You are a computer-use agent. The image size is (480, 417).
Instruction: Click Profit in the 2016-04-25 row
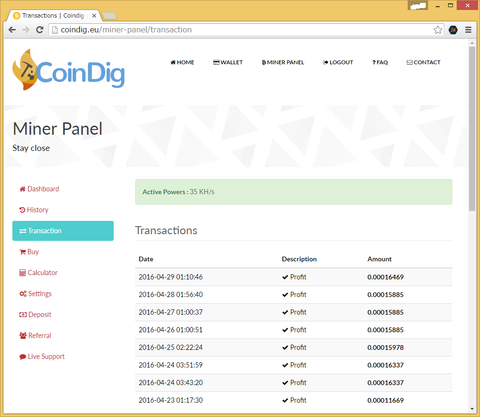pyautogui.click(x=294, y=347)
